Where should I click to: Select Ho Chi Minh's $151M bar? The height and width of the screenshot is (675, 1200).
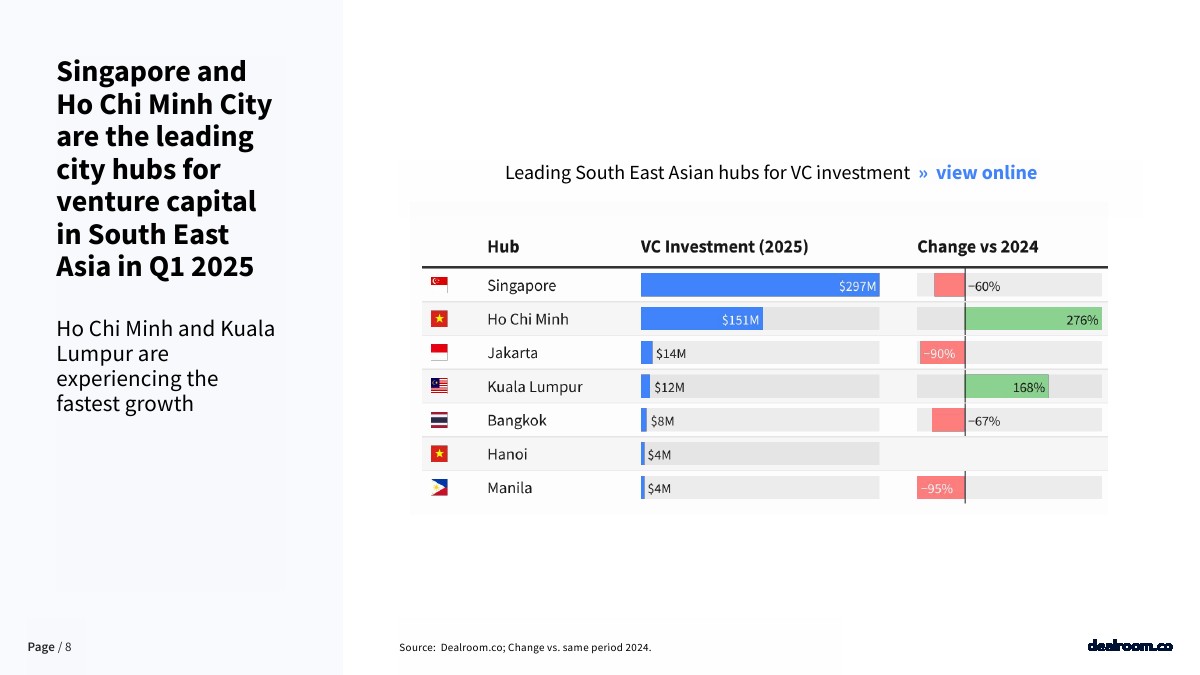(x=702, y=319)
